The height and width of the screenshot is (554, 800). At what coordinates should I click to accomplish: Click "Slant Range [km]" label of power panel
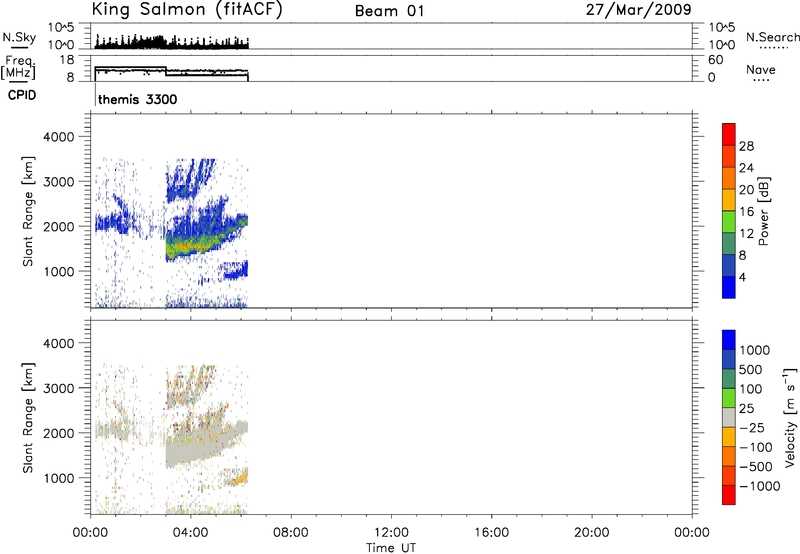28,211
